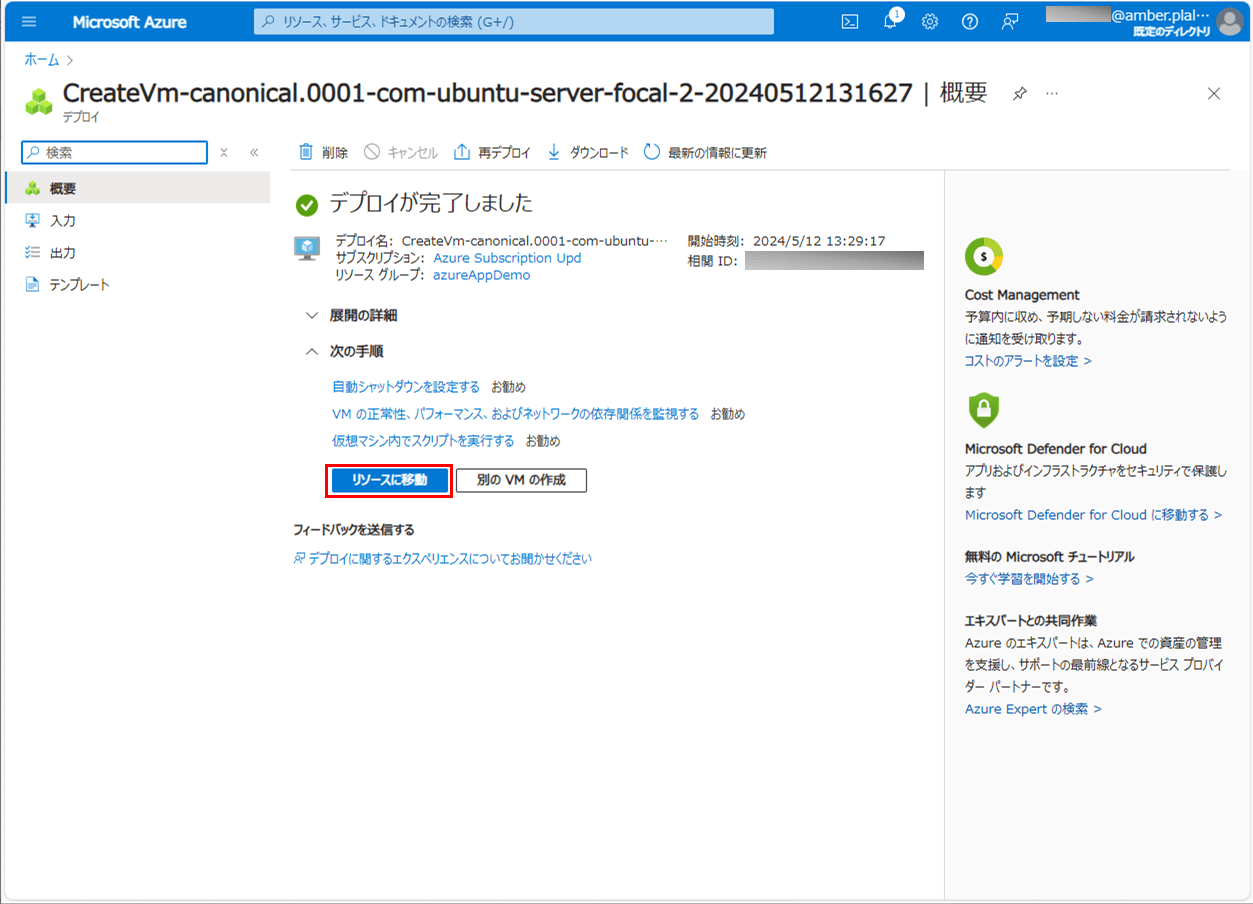Open Microsoft Defender for Cloud に移動する link

click(x=1093, y=515)
